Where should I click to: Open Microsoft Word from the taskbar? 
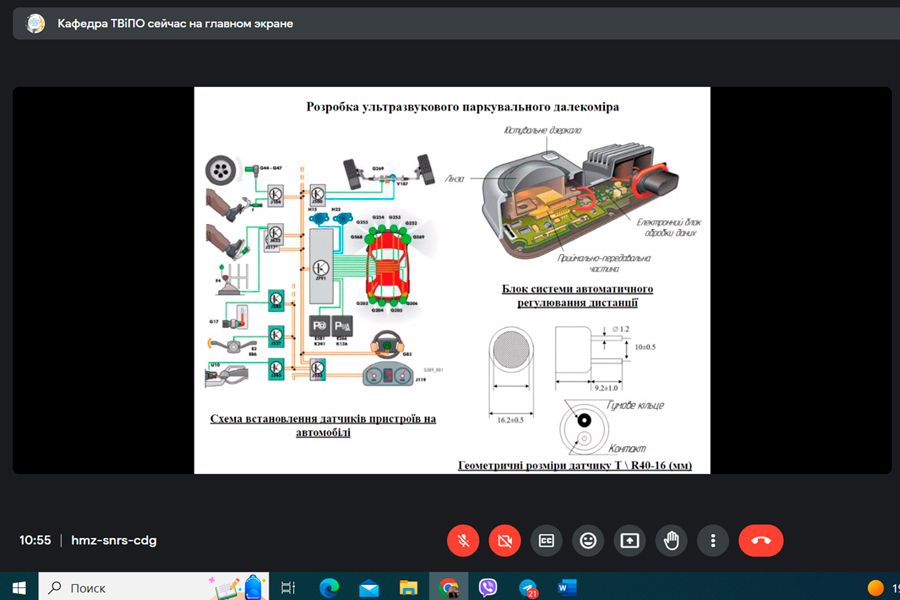567,587
